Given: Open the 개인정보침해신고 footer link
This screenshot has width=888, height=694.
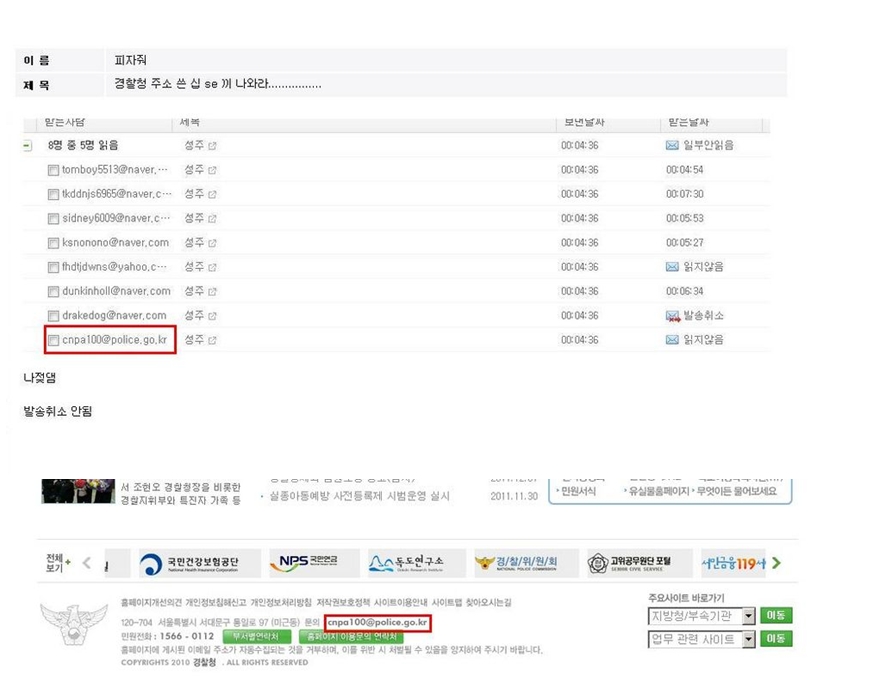Looking at the screenshot, I should pyautogui.click(x=216, y=603).
